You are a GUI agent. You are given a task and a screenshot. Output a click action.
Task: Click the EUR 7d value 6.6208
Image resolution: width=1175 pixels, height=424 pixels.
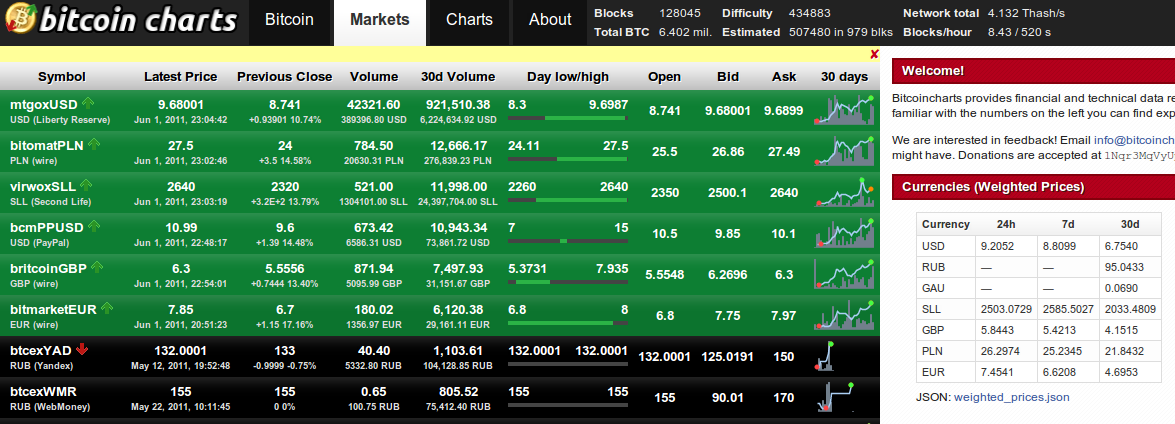(x=1058, y=372)
